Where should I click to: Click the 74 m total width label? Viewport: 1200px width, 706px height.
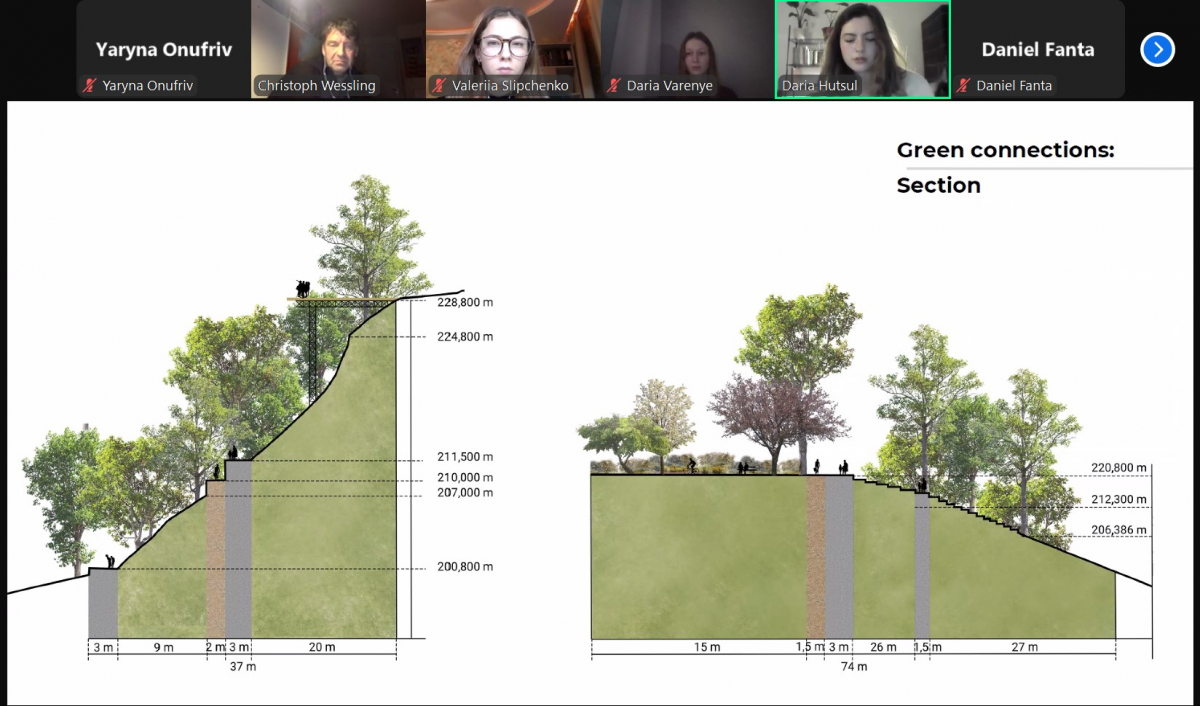[853, 666]
